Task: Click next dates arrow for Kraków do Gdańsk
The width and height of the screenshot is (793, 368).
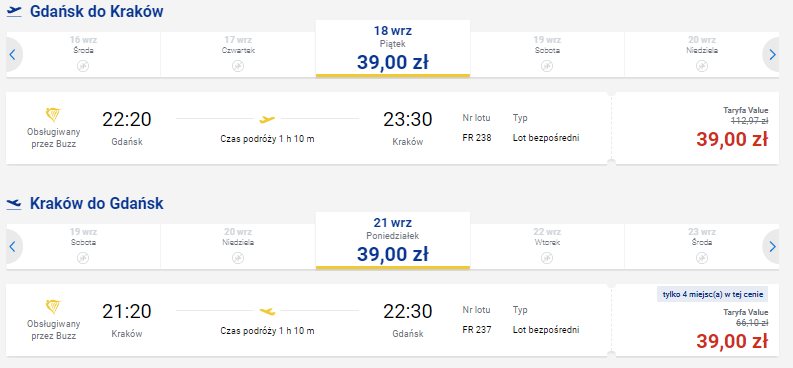Action: click(772, 247)
